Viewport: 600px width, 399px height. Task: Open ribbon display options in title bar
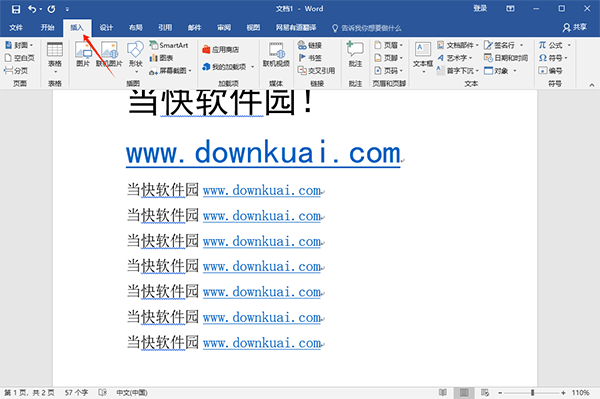coord(510,8)
